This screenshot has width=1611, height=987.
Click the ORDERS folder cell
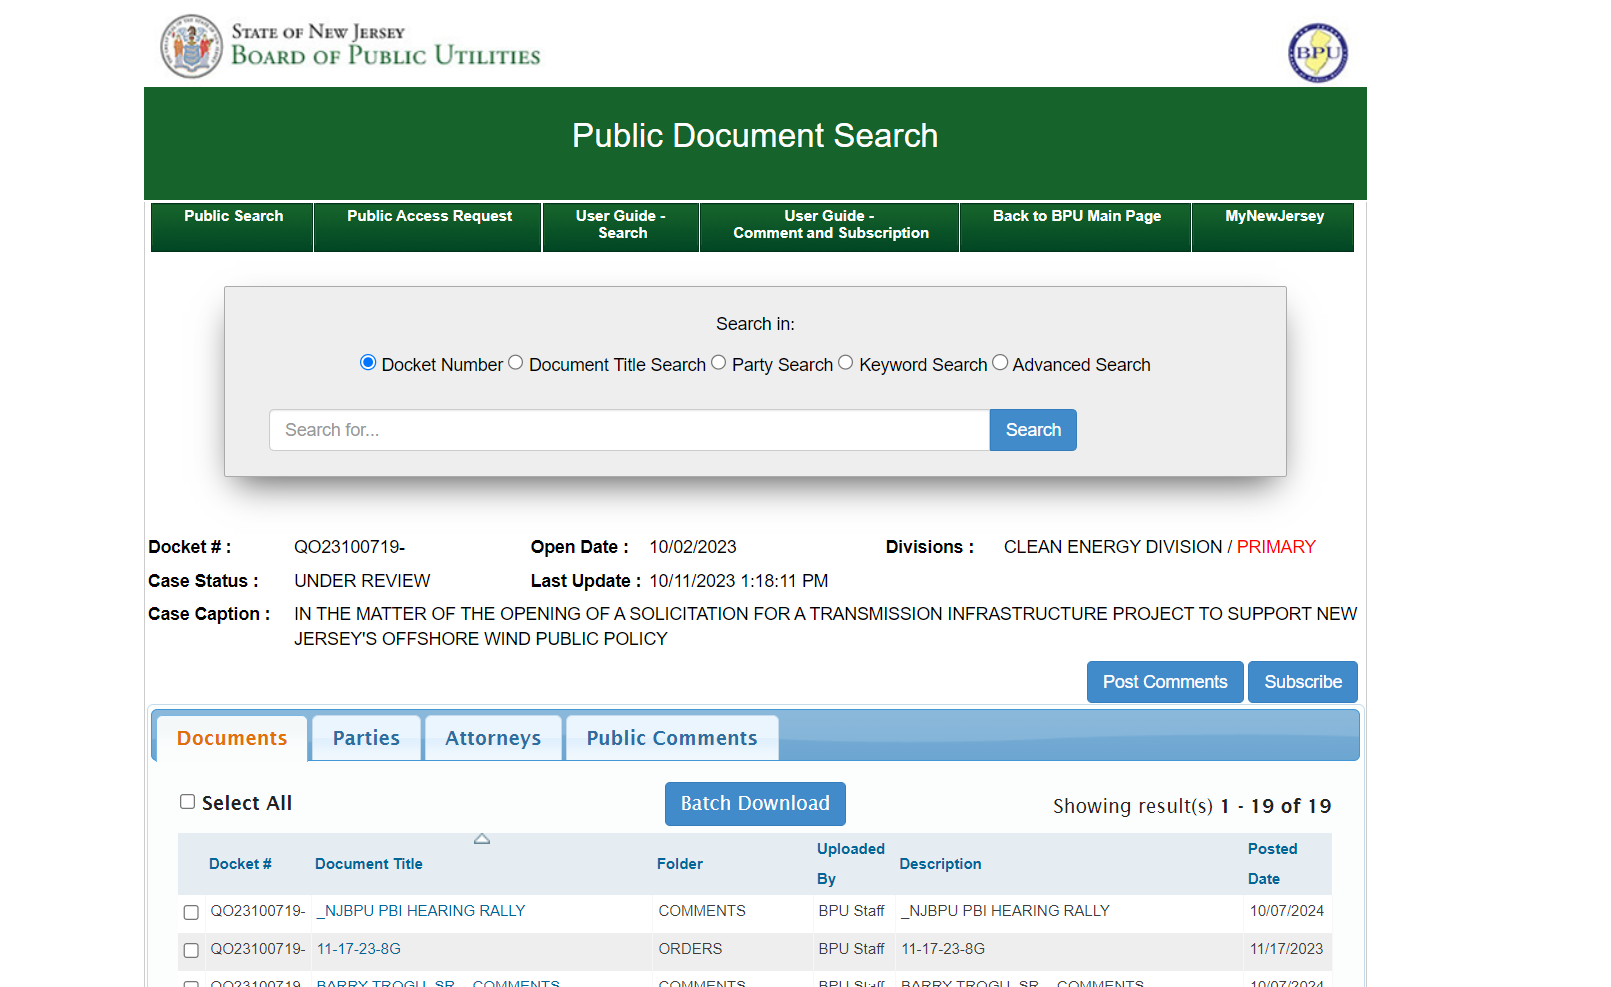tap(690, 949)
